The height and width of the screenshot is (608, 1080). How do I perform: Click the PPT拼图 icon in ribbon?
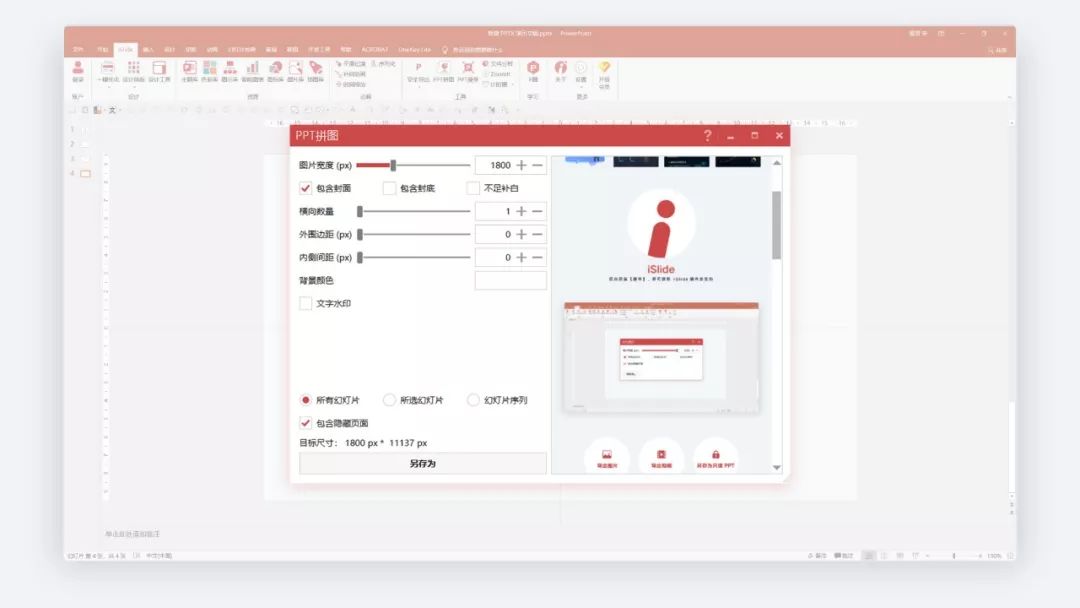click(444, 71)
